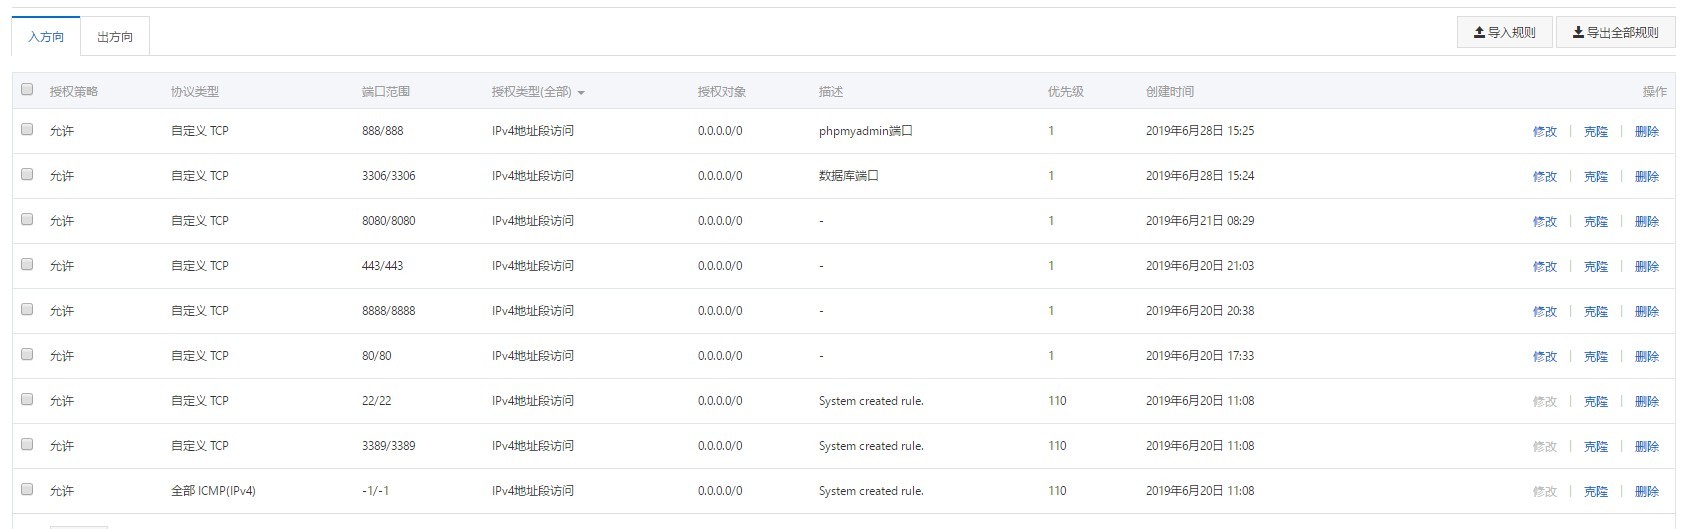Switch to the 出方向 tab

coord(115,37)
